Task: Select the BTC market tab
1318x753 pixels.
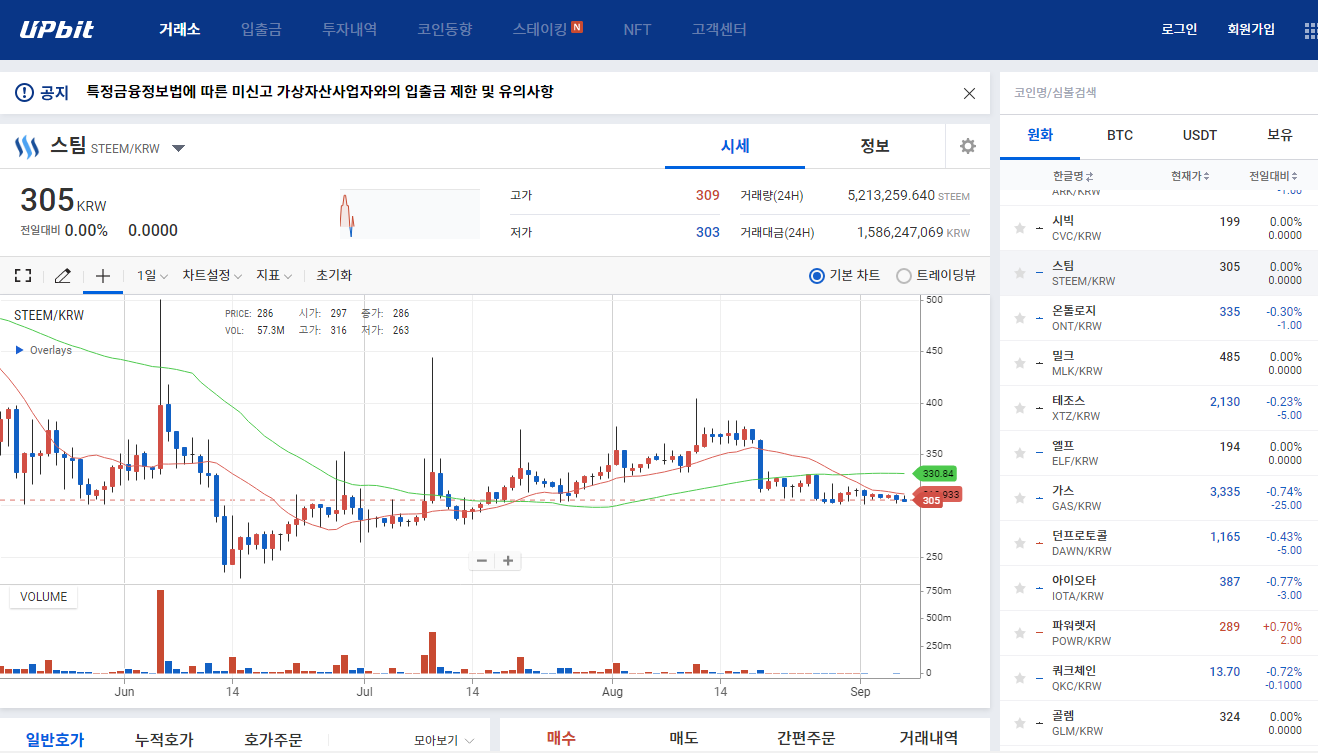Action: tap(1120, 135)
